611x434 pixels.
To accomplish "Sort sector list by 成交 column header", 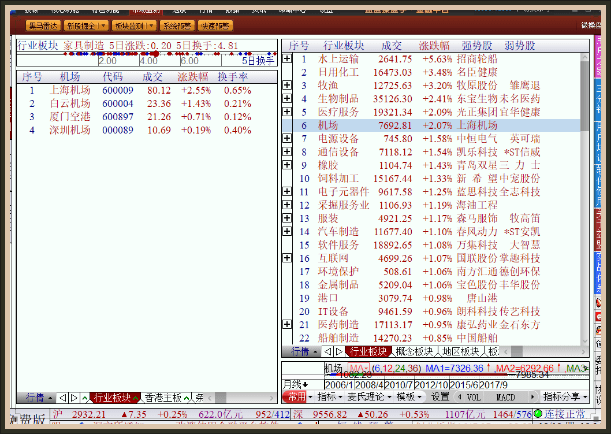I will (x=392, y=46).
